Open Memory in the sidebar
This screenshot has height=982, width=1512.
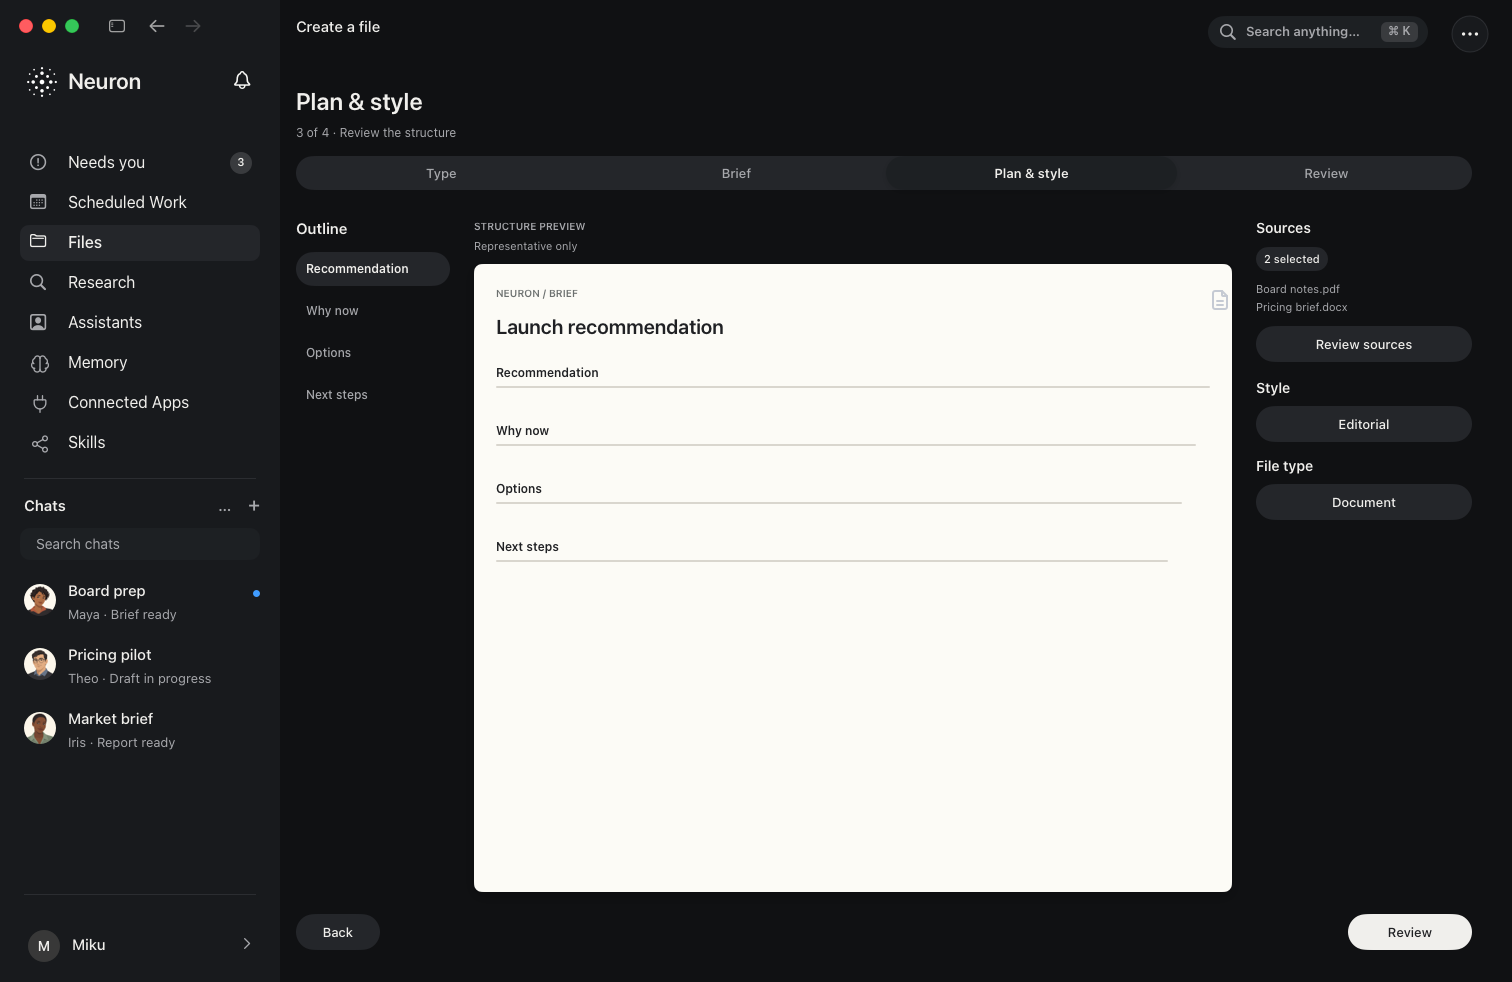[x=140, y=362]
